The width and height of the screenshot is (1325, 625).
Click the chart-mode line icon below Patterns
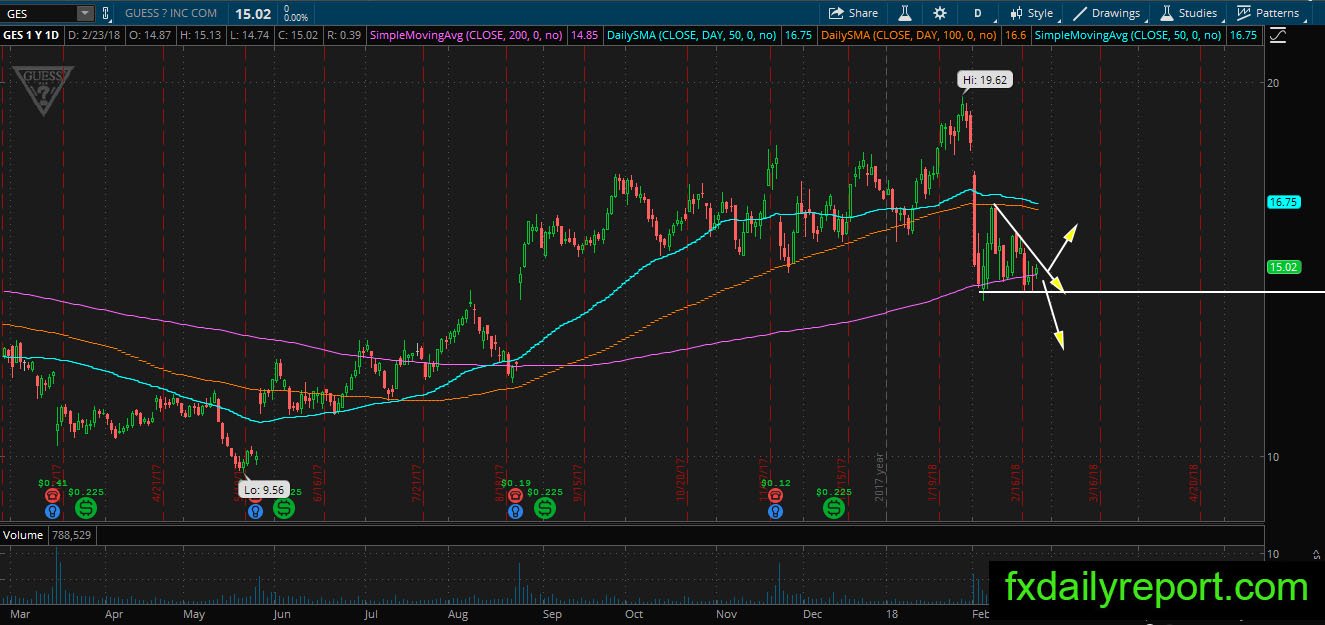click(1278, 35)
